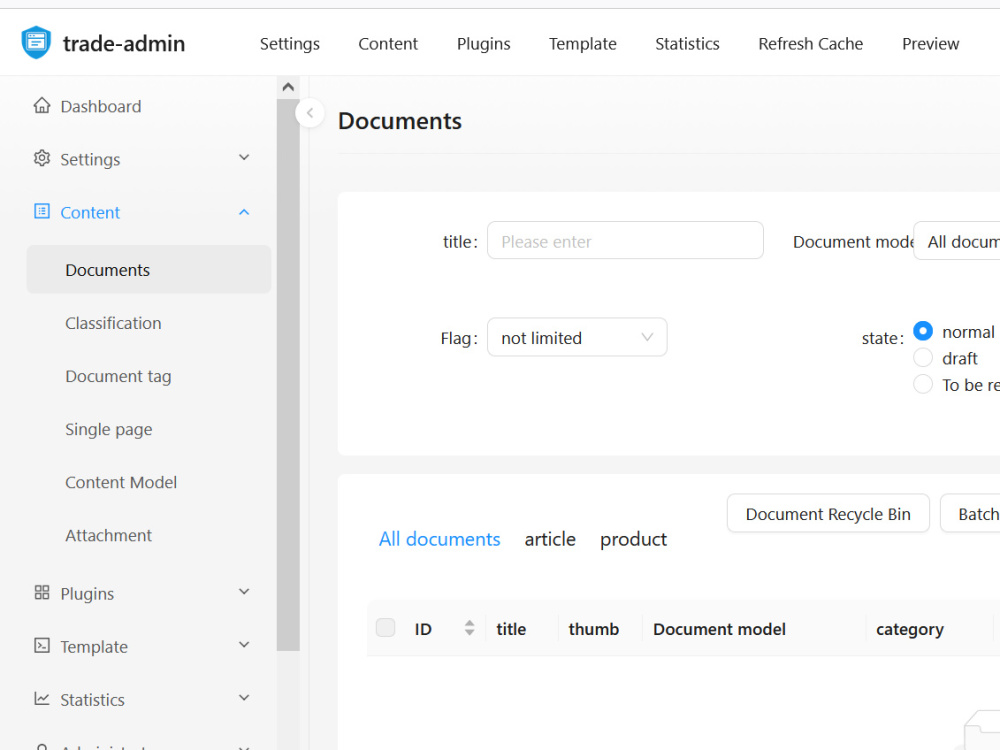Open Template in the top navigation

point(583,43)
